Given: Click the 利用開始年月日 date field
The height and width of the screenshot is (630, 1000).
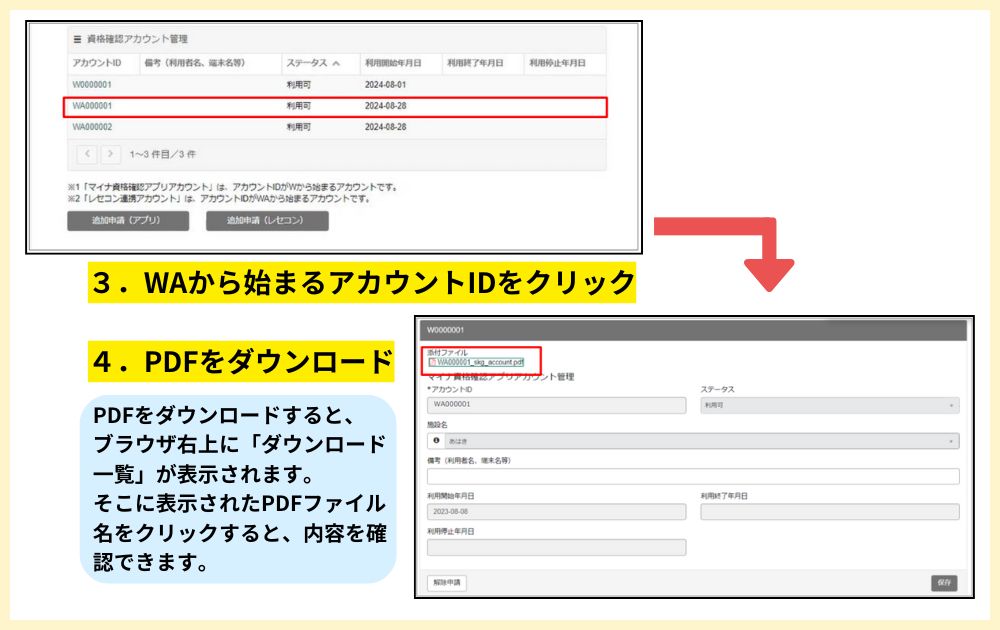Looking at the screenshot, I should pos(556,512).
